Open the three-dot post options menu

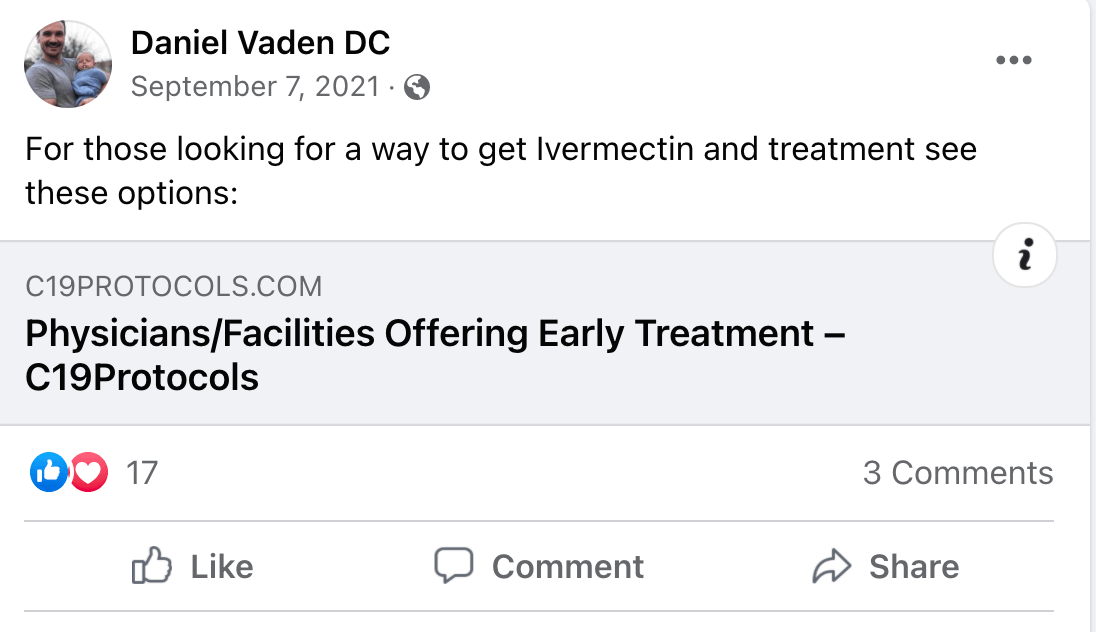click(x=1014, y=60)
